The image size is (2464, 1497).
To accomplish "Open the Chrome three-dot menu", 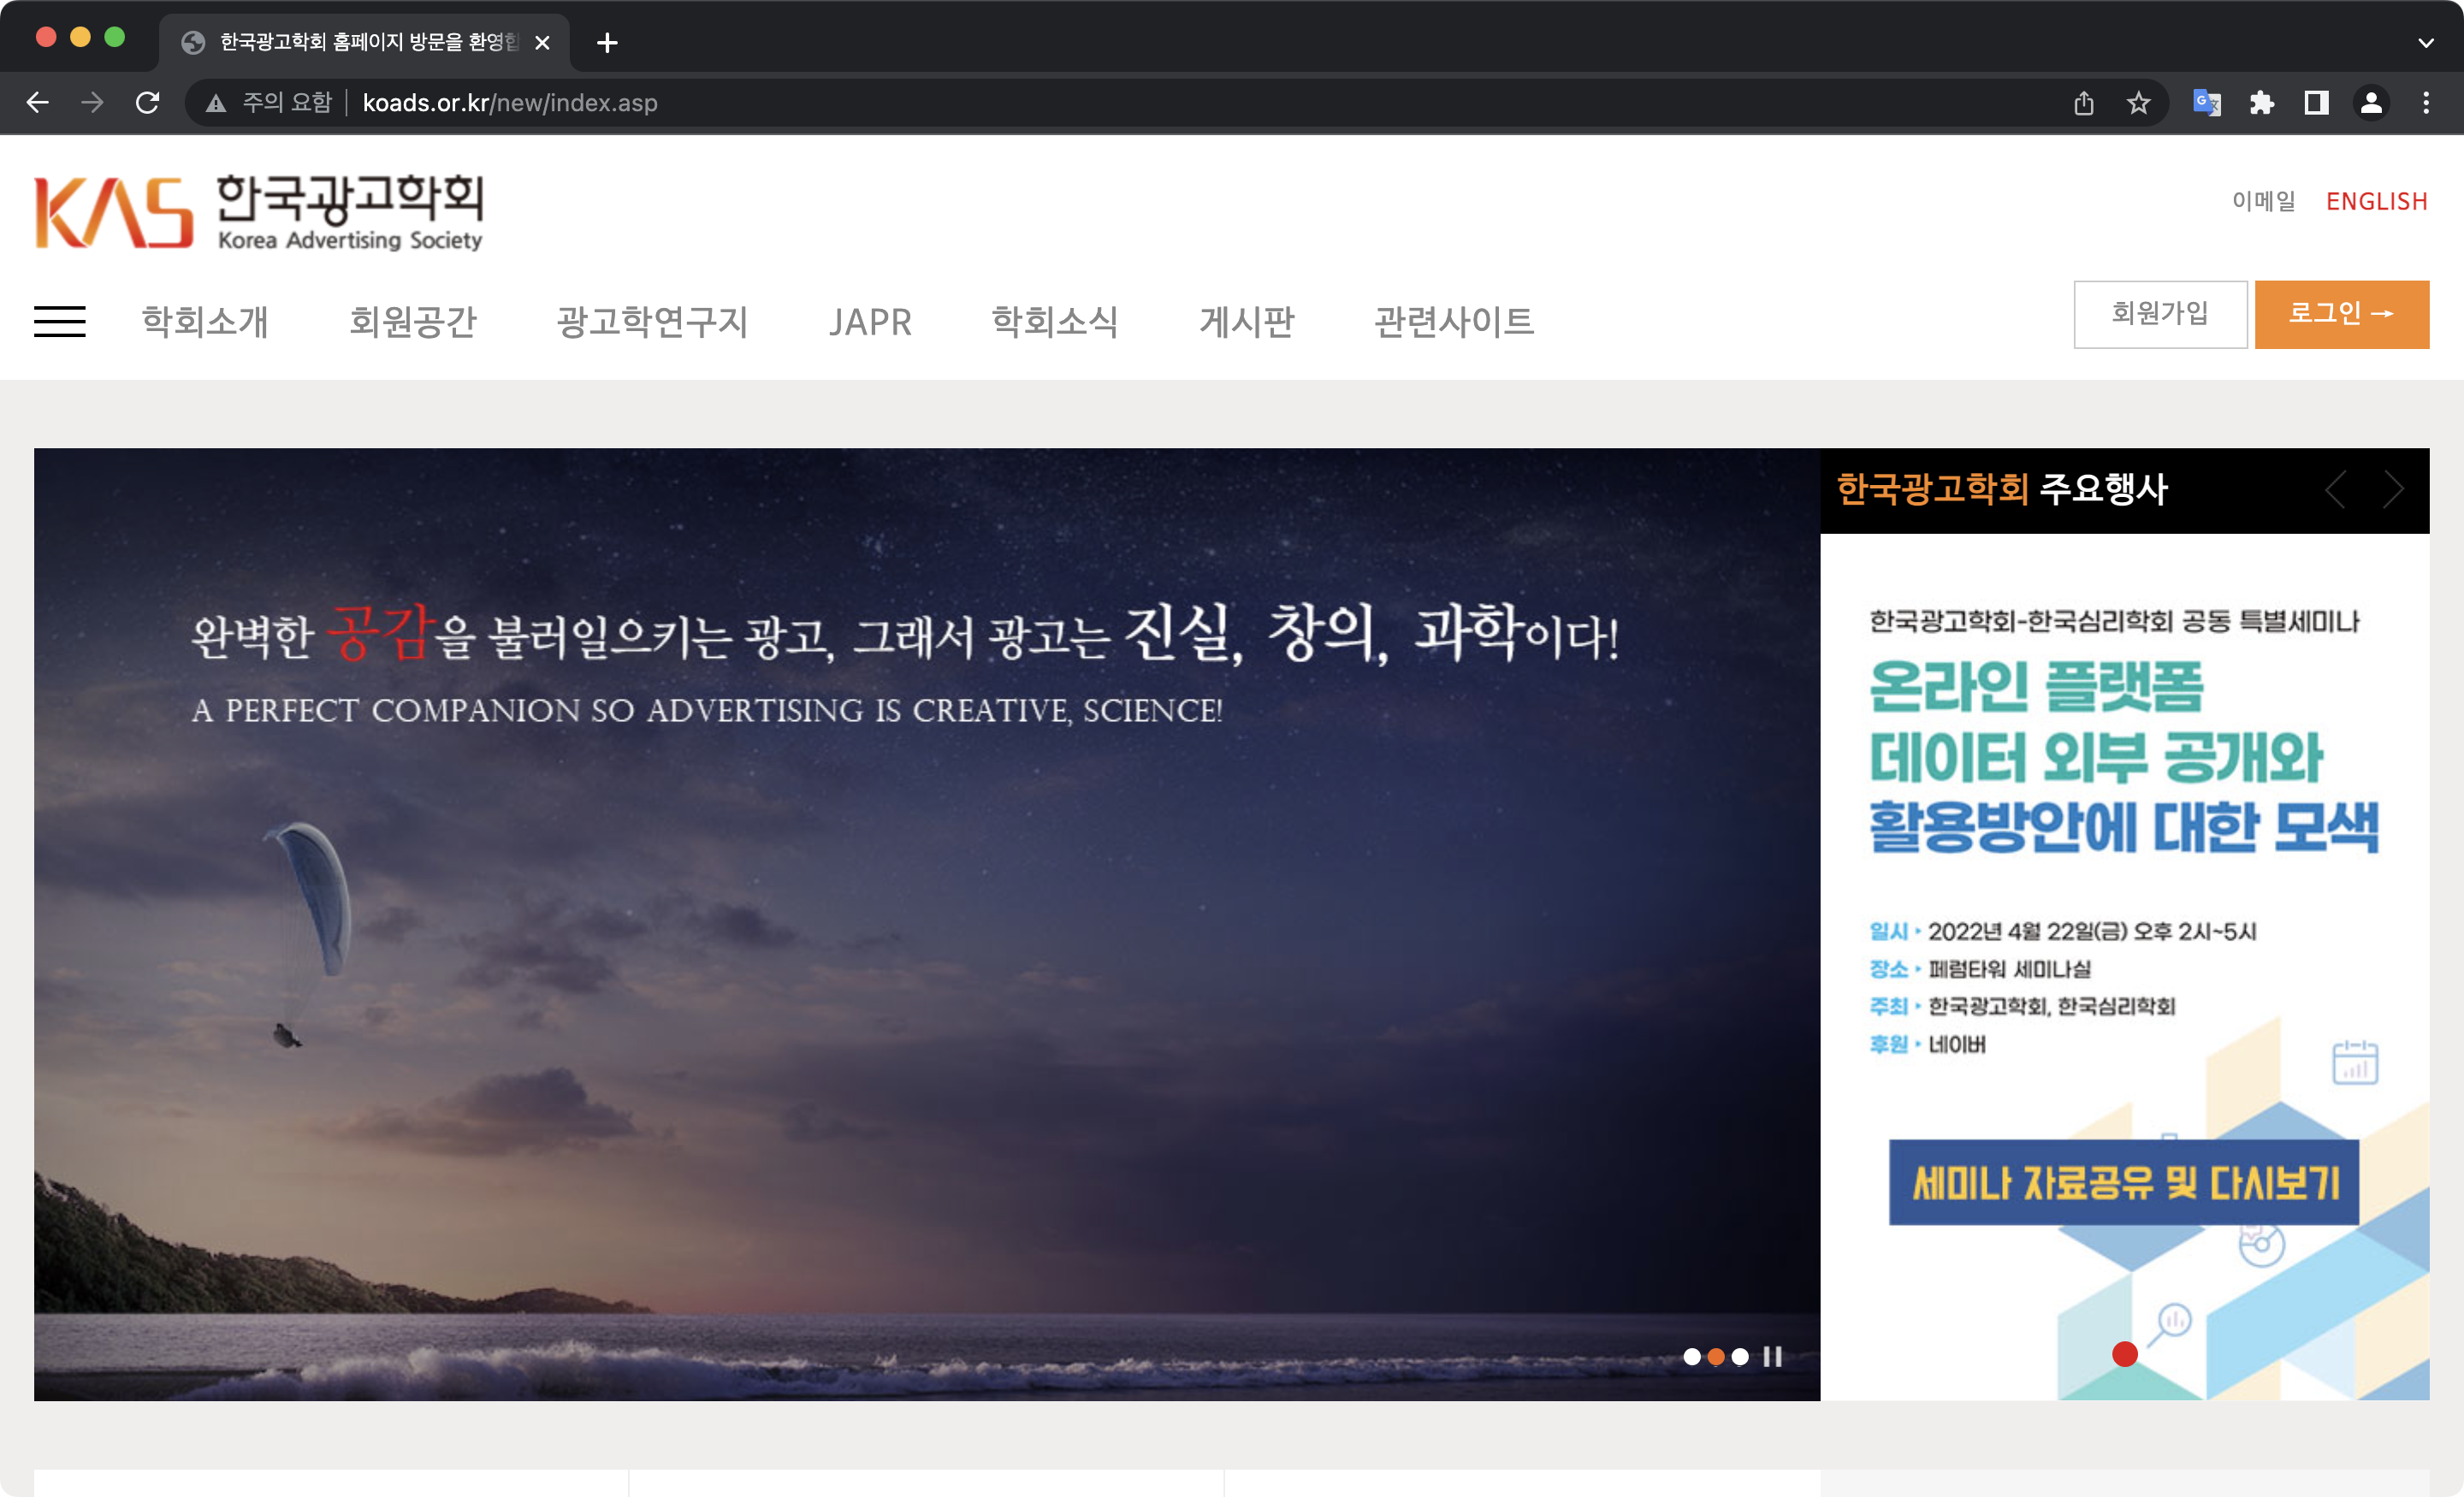I will pyautogui.click(x=2425, y=102).
